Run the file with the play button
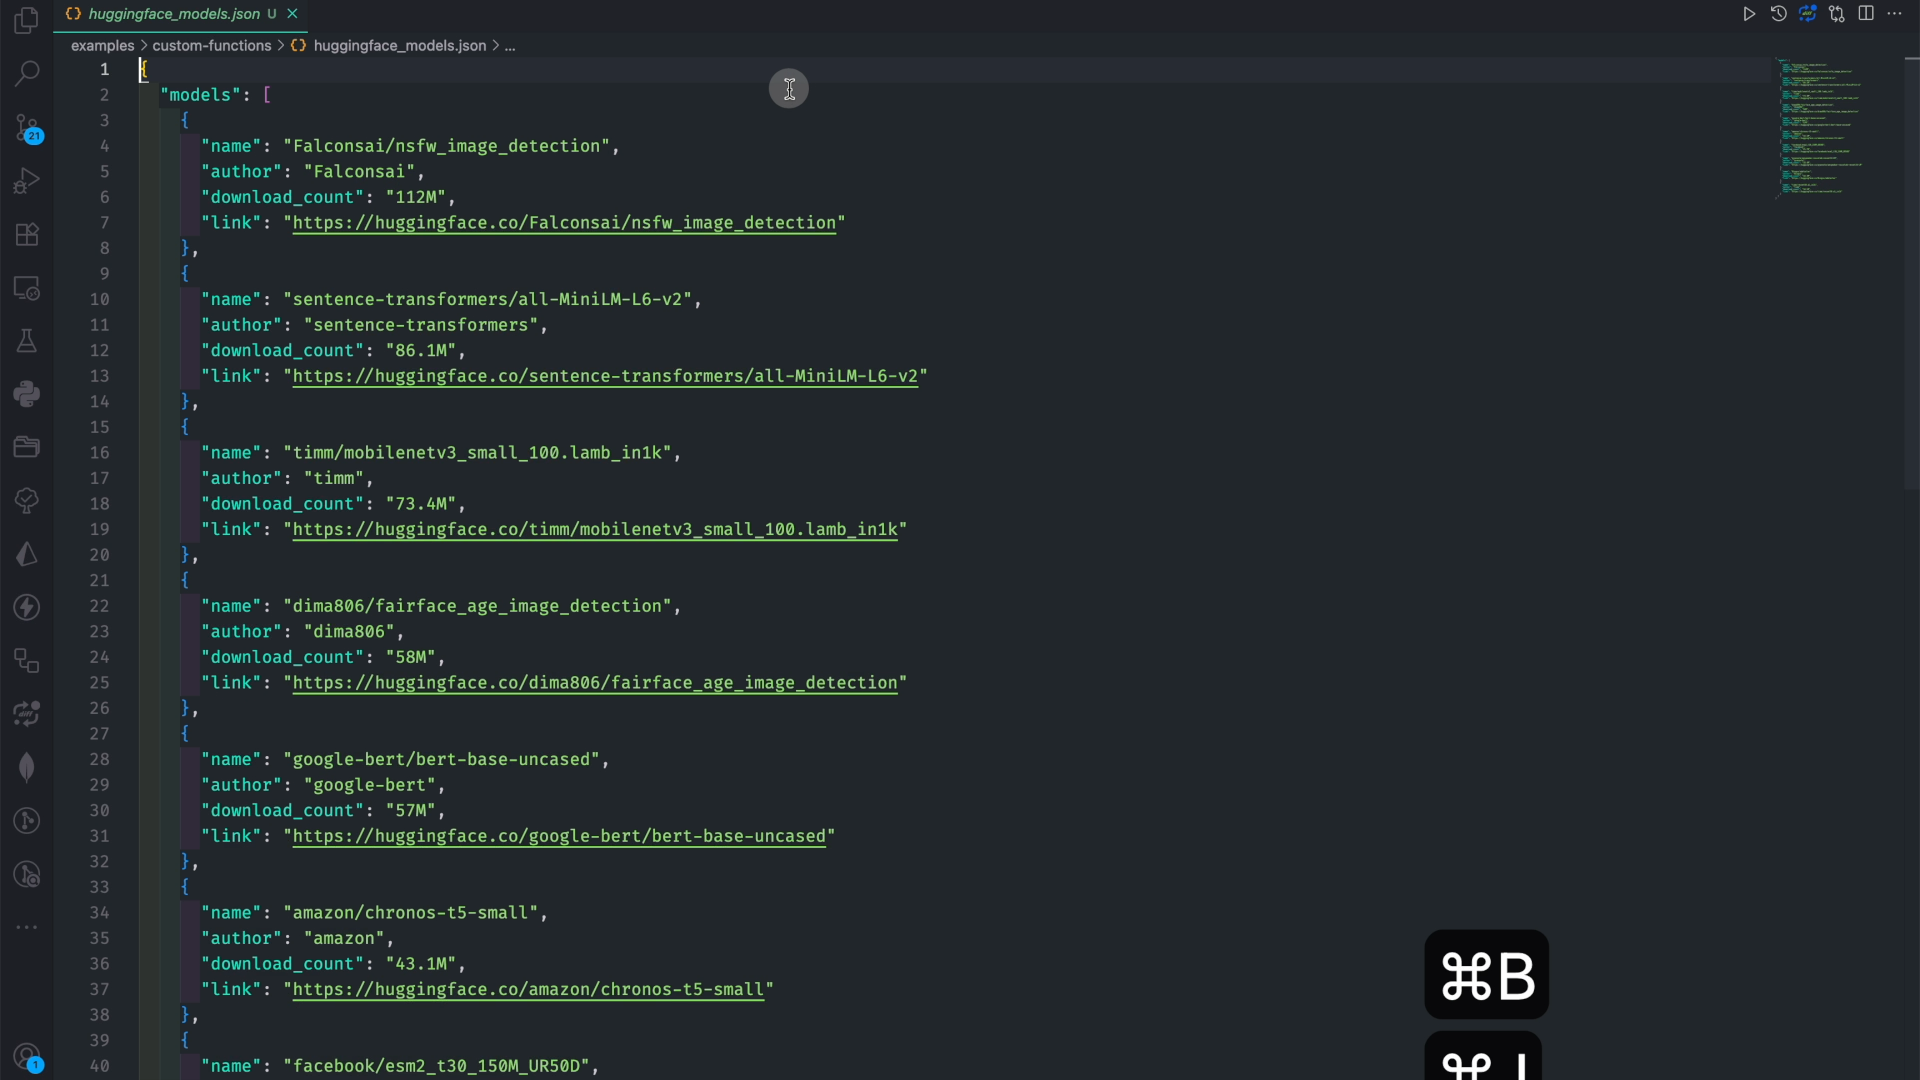This screenshot has width=1920, height=1080. click(1749, 14)
